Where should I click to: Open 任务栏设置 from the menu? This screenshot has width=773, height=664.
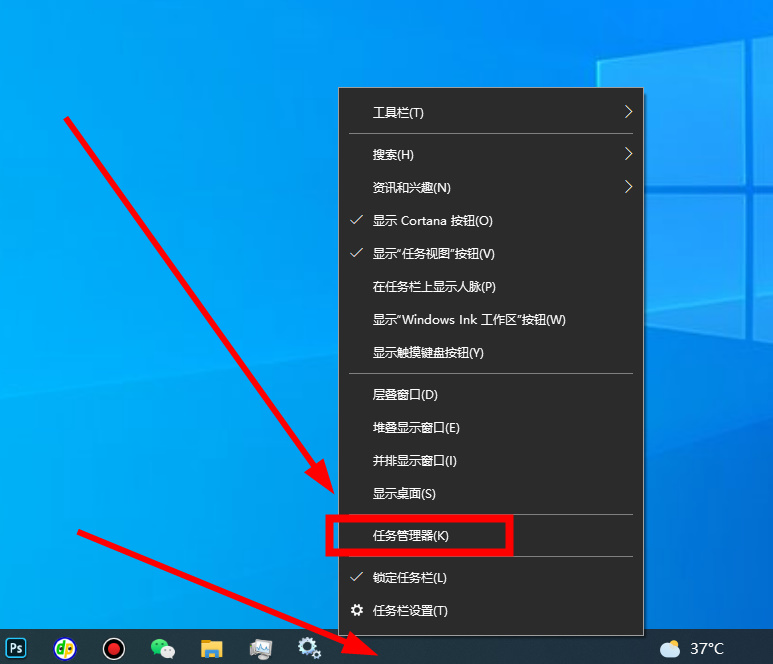(410, 611)
